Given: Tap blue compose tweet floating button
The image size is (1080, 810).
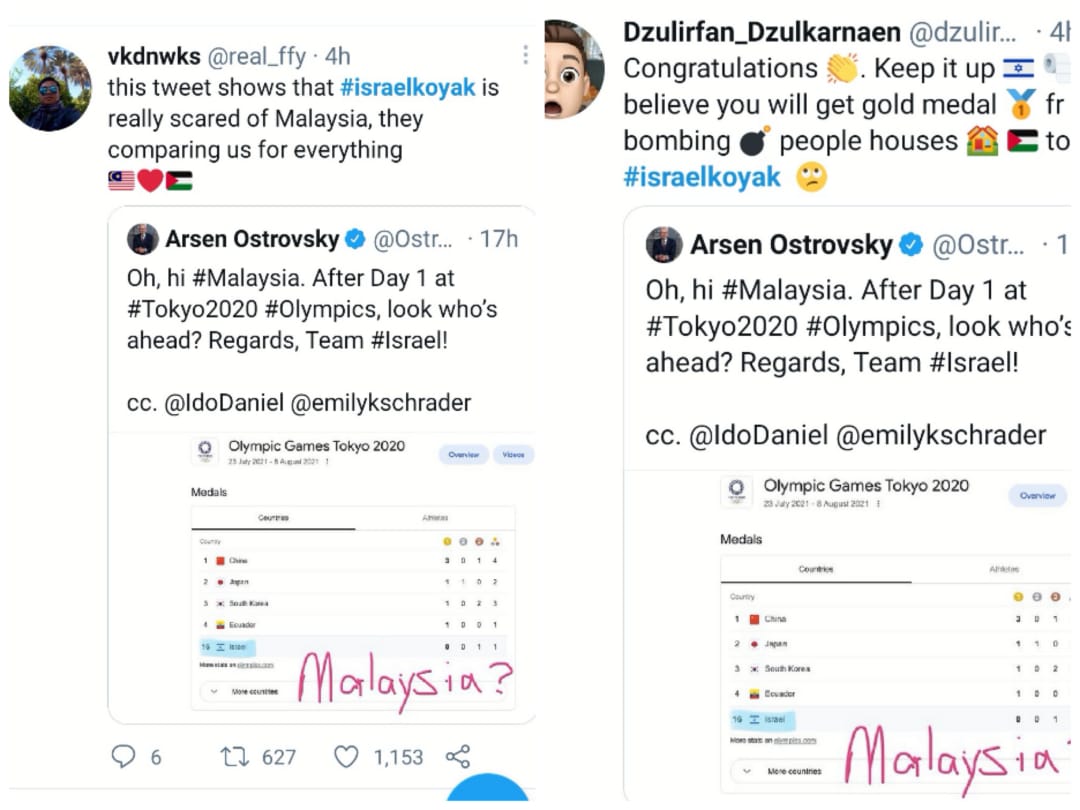Looking at the screenshot, I should [x=487, y=789].
